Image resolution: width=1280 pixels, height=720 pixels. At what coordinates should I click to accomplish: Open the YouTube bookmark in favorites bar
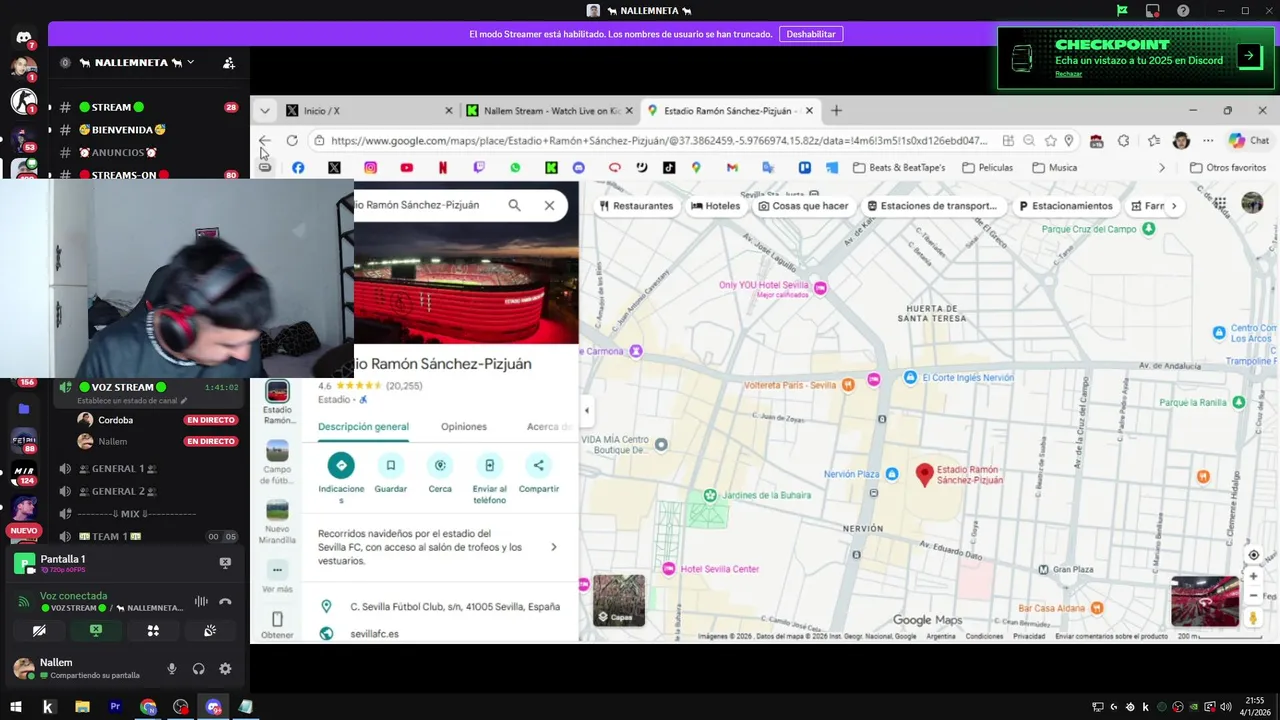406,168
